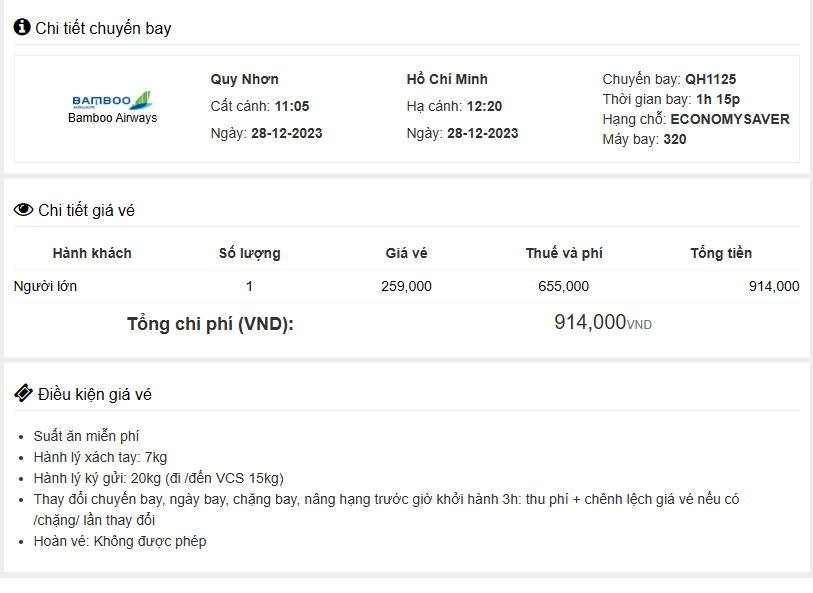This screenshot has height=593, width=813.
Task: Click the Hành khách column header
Action: (92, 253)
